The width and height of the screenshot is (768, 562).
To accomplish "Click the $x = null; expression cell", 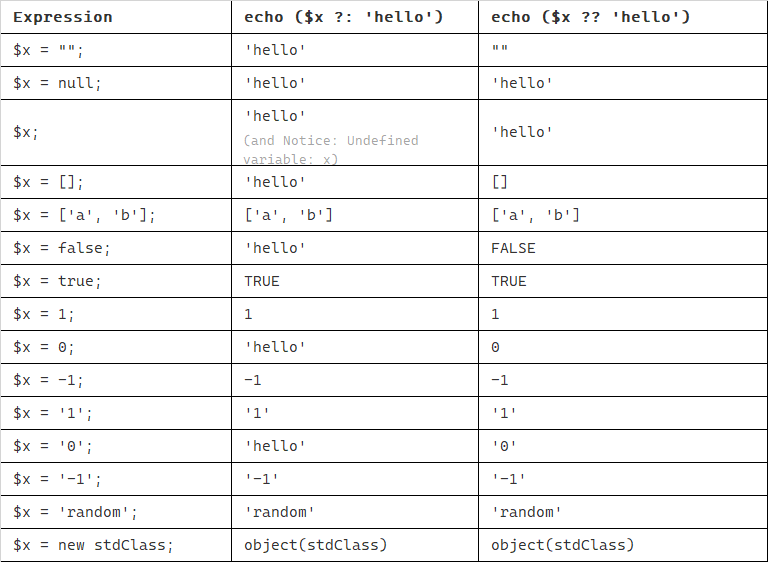I will [116, 83].
